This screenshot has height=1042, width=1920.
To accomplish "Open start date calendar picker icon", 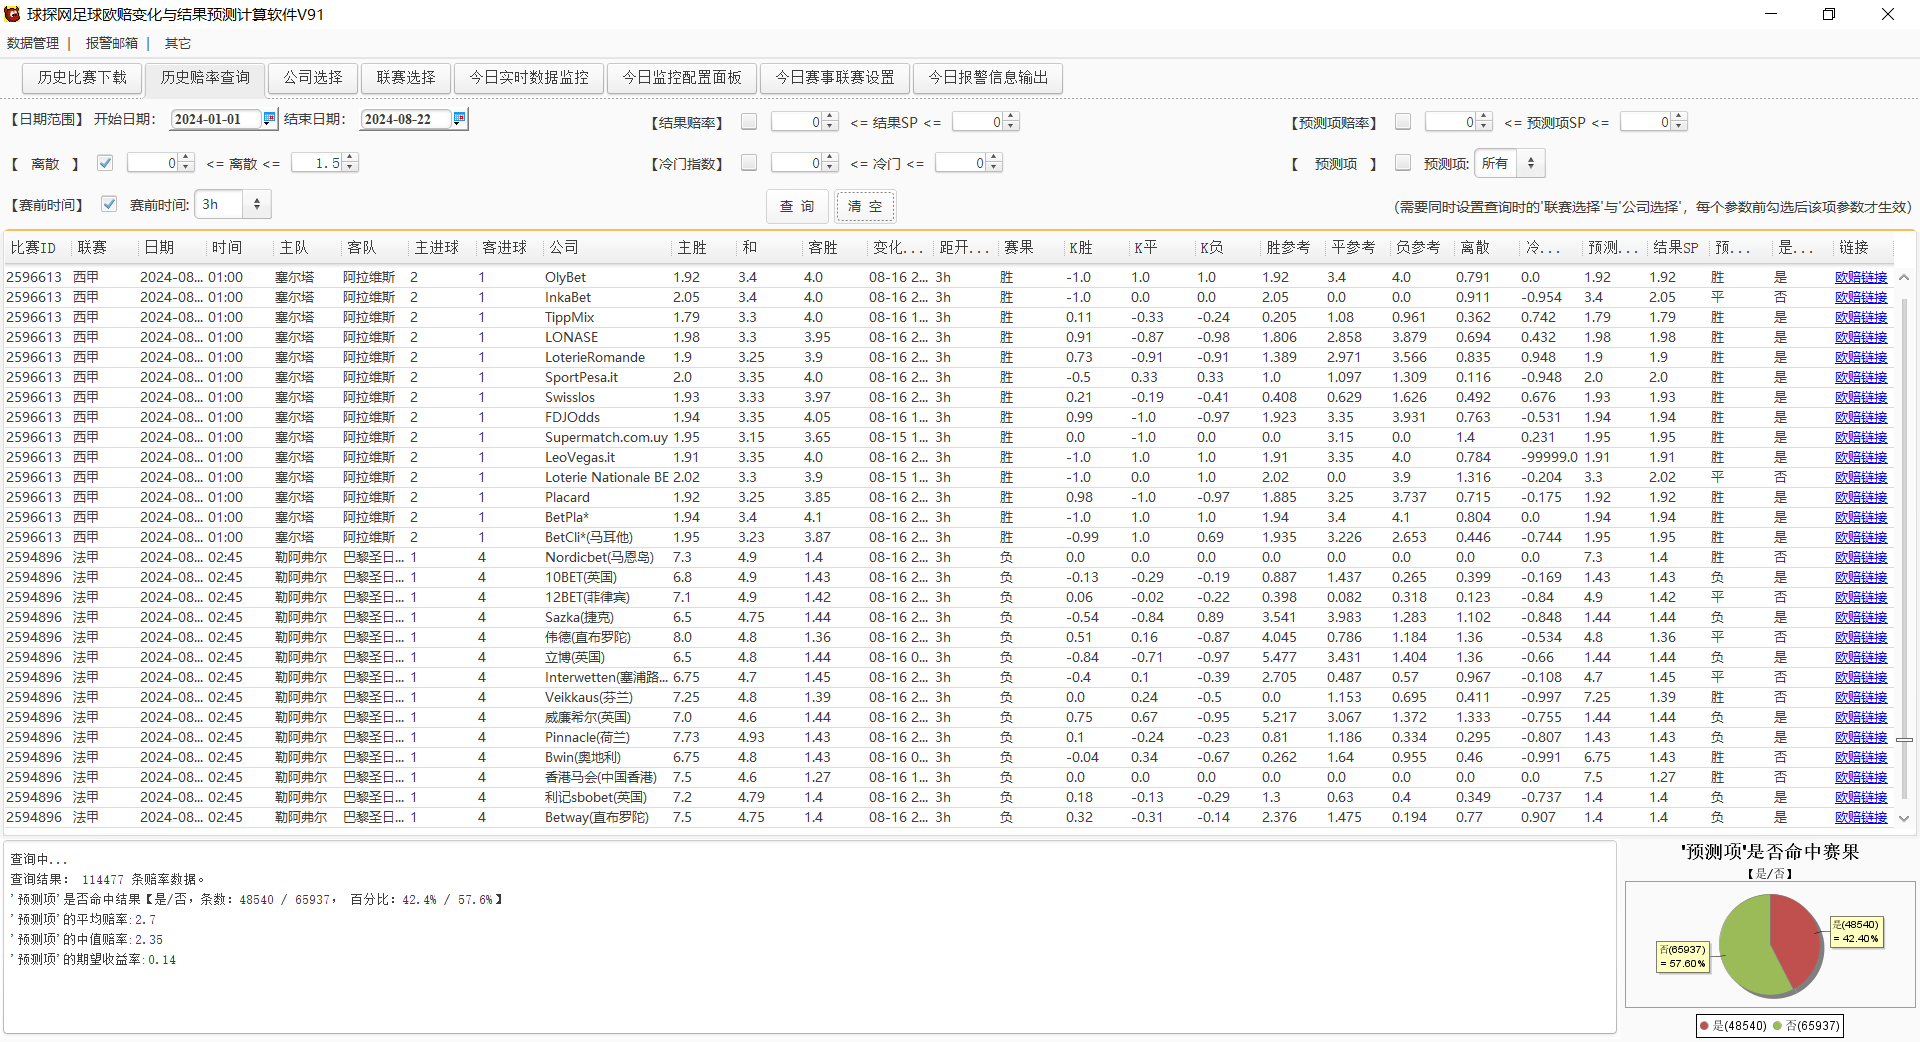I will [269, 118].
